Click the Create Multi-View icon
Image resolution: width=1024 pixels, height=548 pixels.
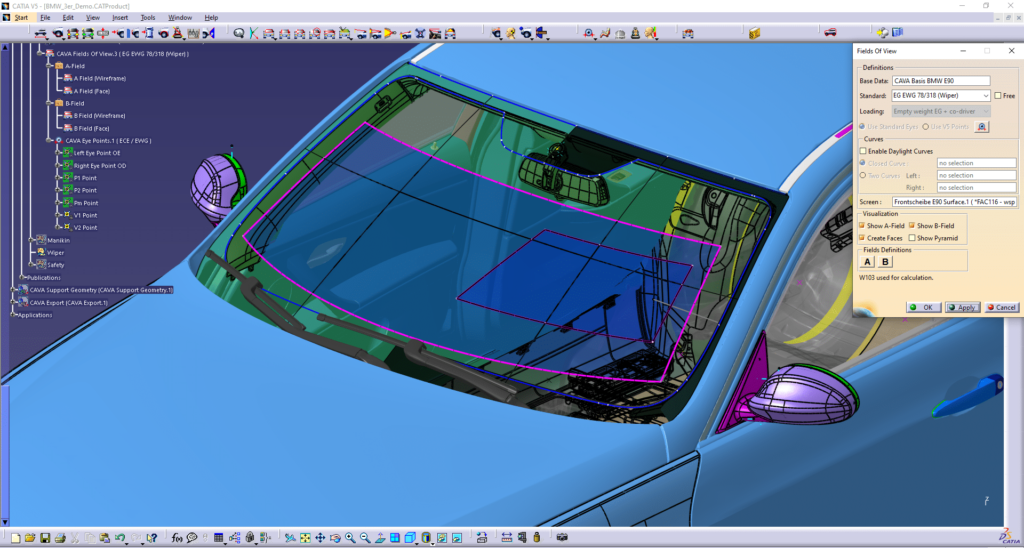[x=394, y=538]
